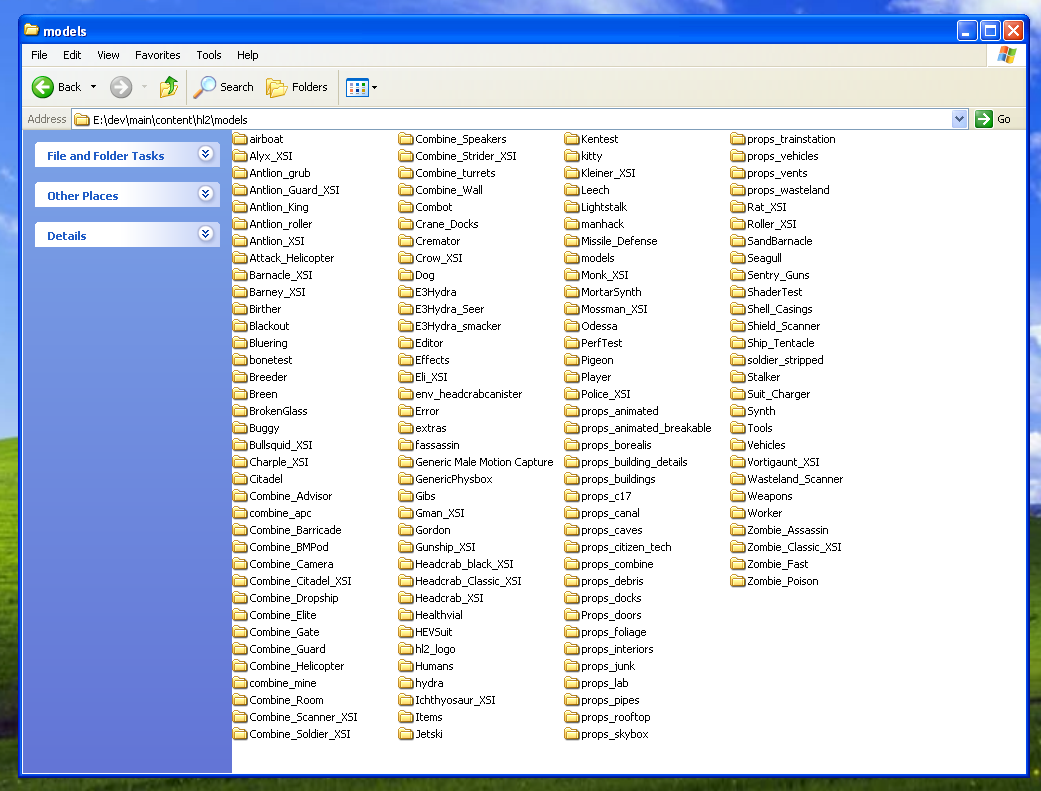This screenshot has width=1041, height=791.
Task: Click the Search button label
Action: click(x=237, y=87)
